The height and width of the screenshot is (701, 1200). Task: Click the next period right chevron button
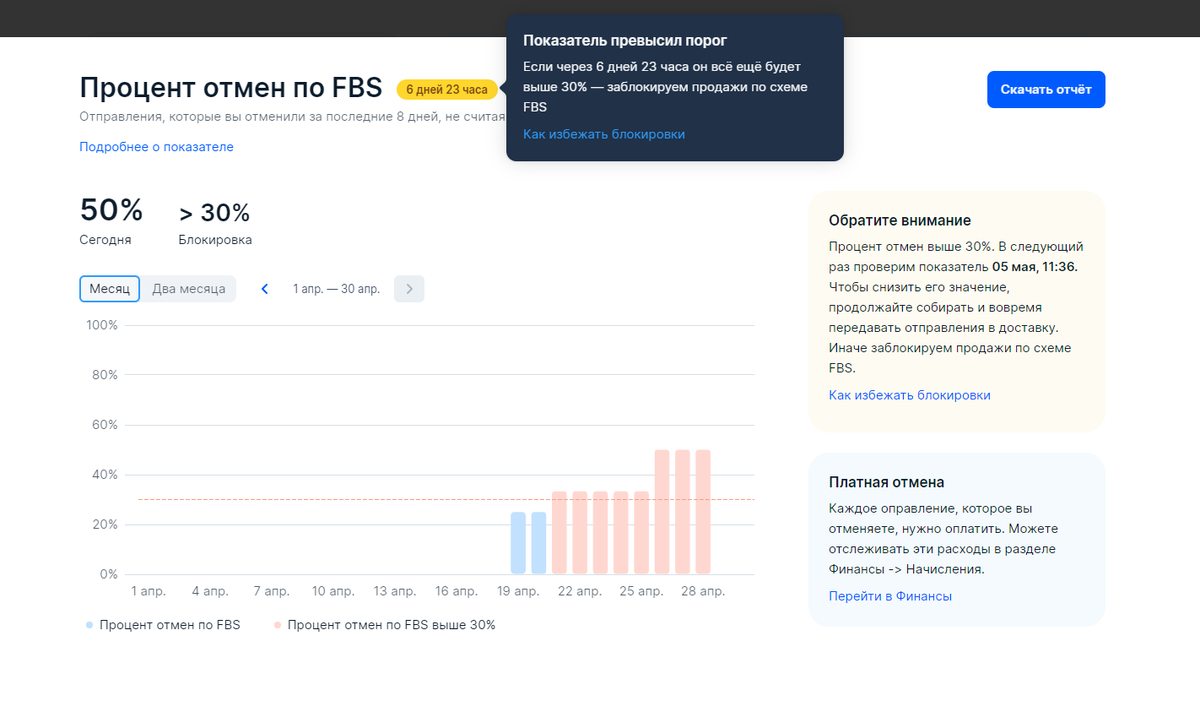click(x=409, y=289)
